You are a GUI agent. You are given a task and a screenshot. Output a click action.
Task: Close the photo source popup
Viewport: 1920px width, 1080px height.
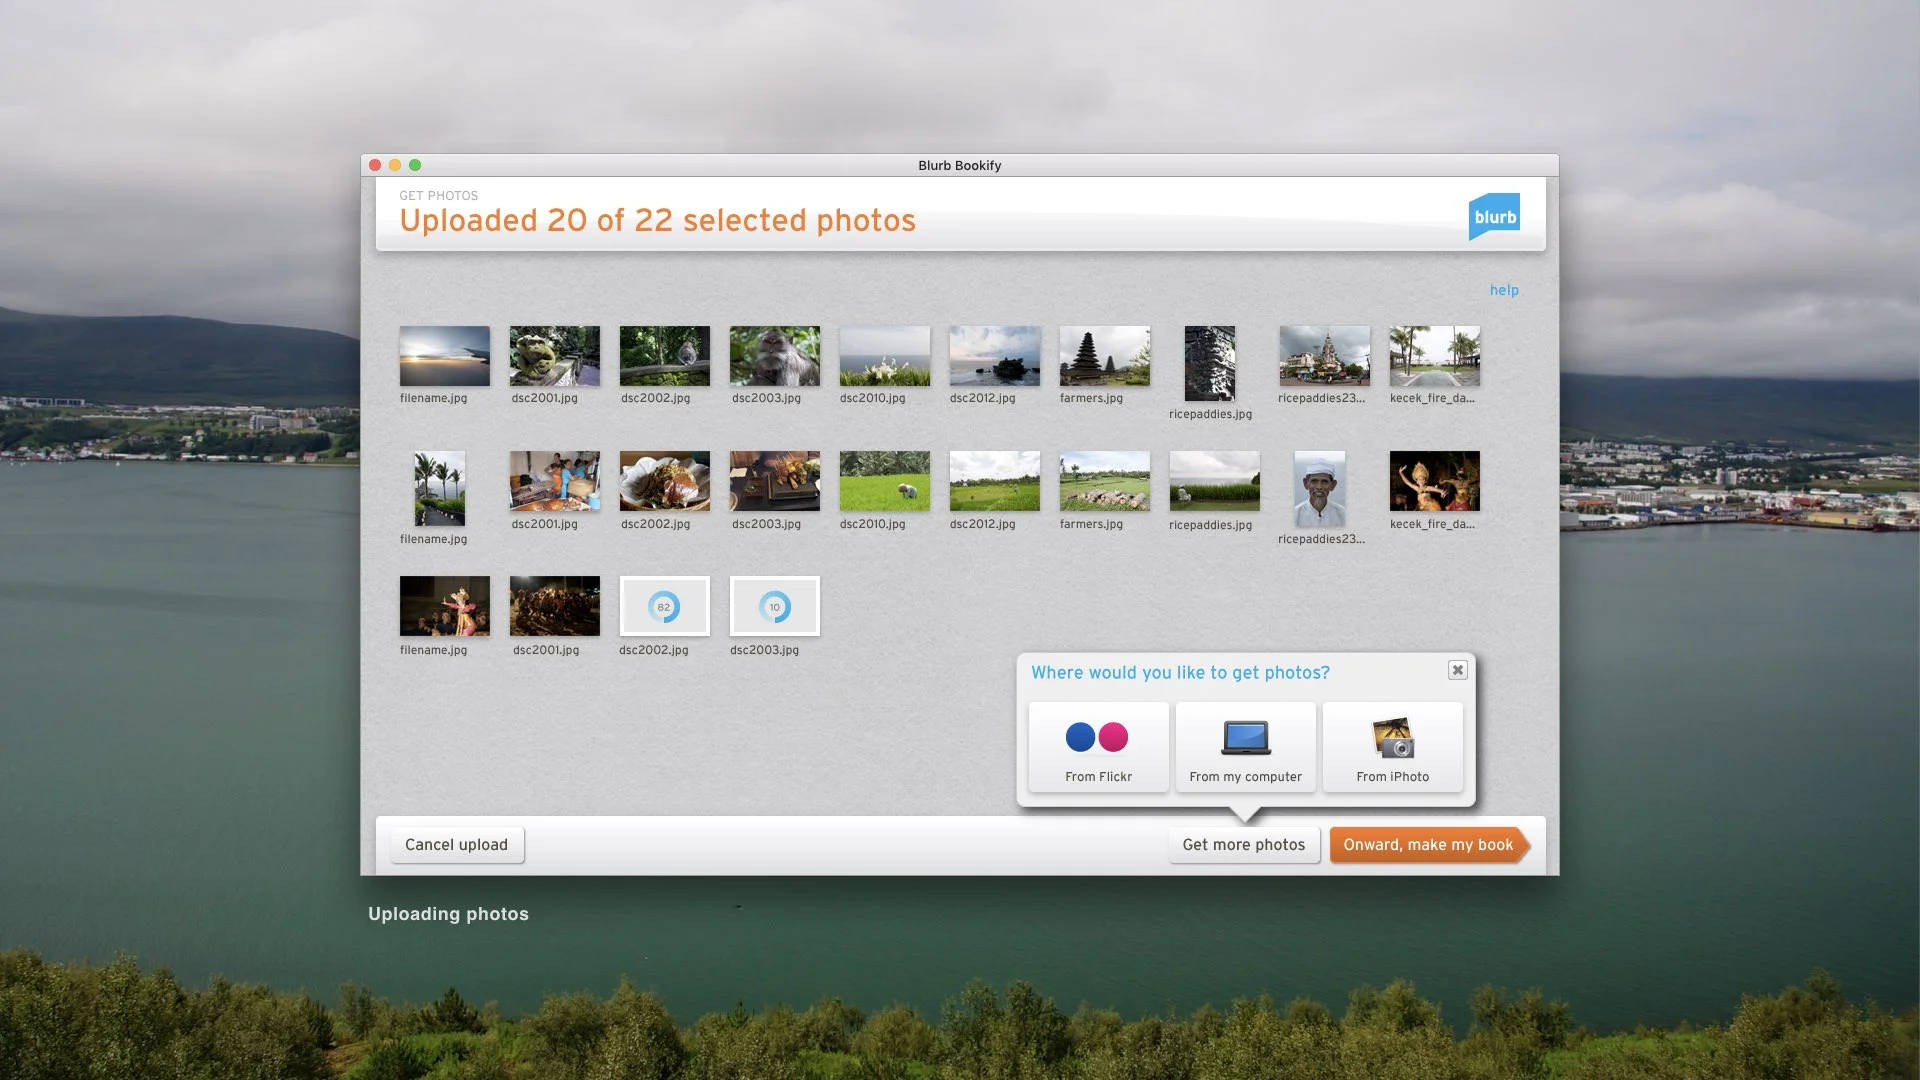point(1457,670)
